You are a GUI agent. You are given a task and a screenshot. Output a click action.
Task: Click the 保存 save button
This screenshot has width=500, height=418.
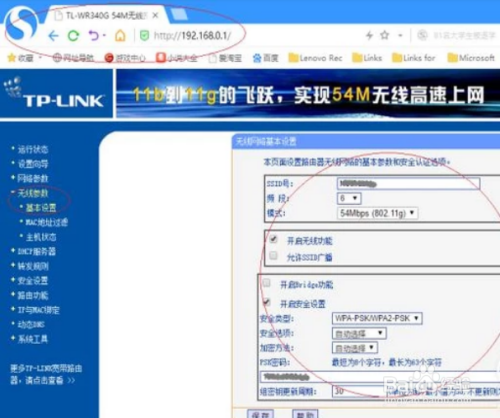coord(261,414)
